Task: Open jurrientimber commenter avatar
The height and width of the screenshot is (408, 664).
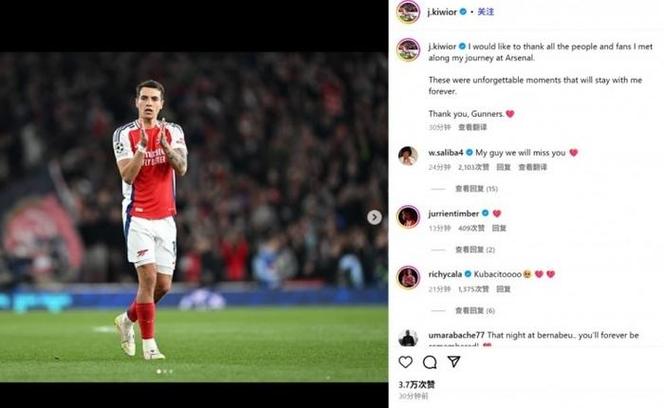Action: click(x=407, y=216)
